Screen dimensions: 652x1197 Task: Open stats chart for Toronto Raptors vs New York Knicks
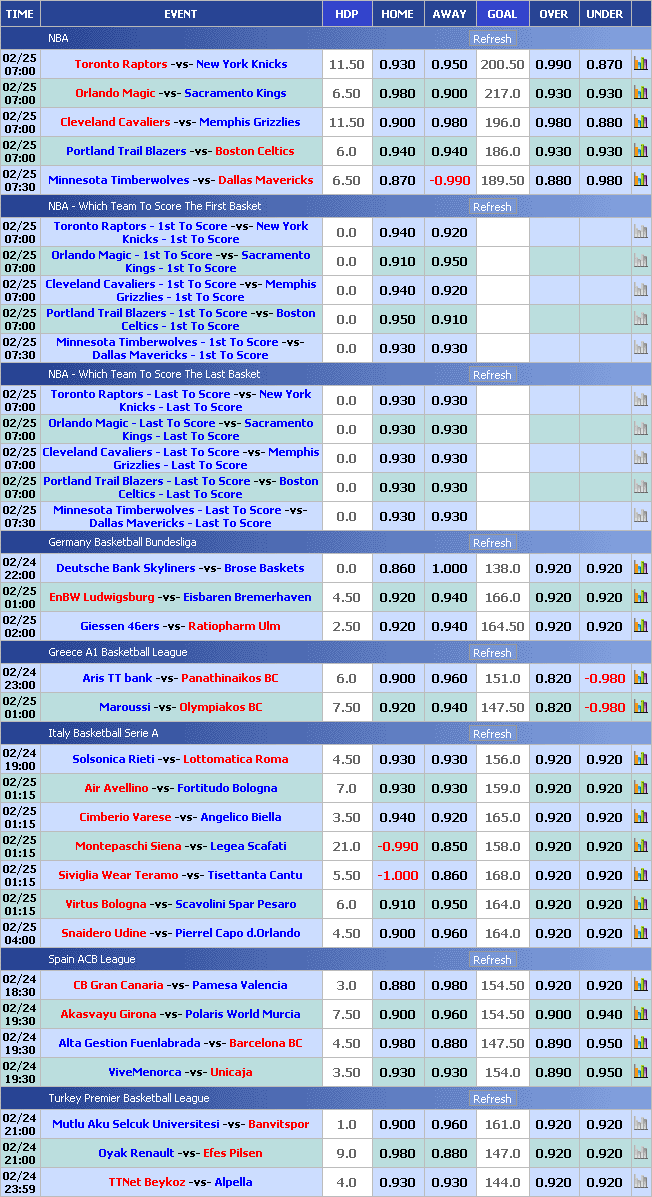[x=640, y=64]
